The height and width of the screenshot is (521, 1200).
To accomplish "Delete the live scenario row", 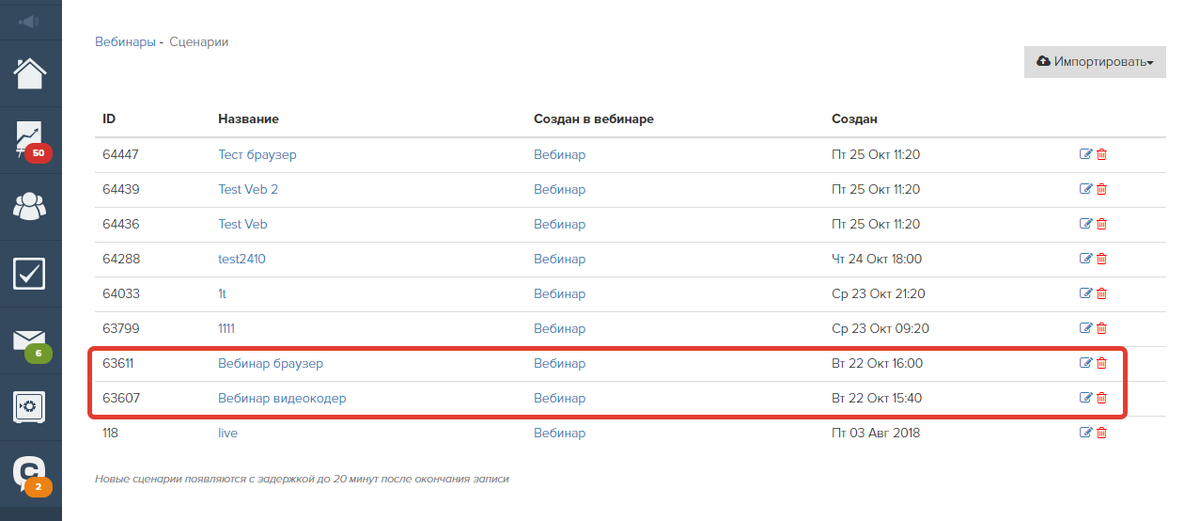I will (1102, 433).
